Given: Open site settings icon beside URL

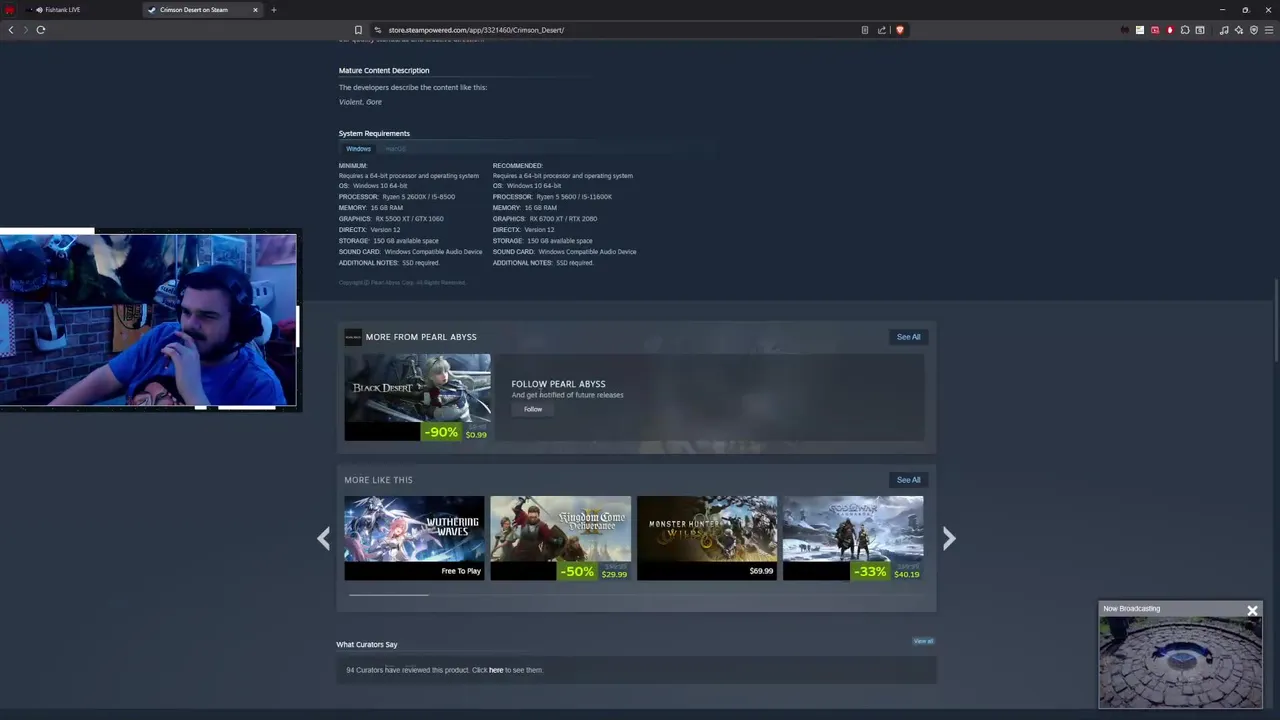Looking at the screenshot, I should coord(378,30).
